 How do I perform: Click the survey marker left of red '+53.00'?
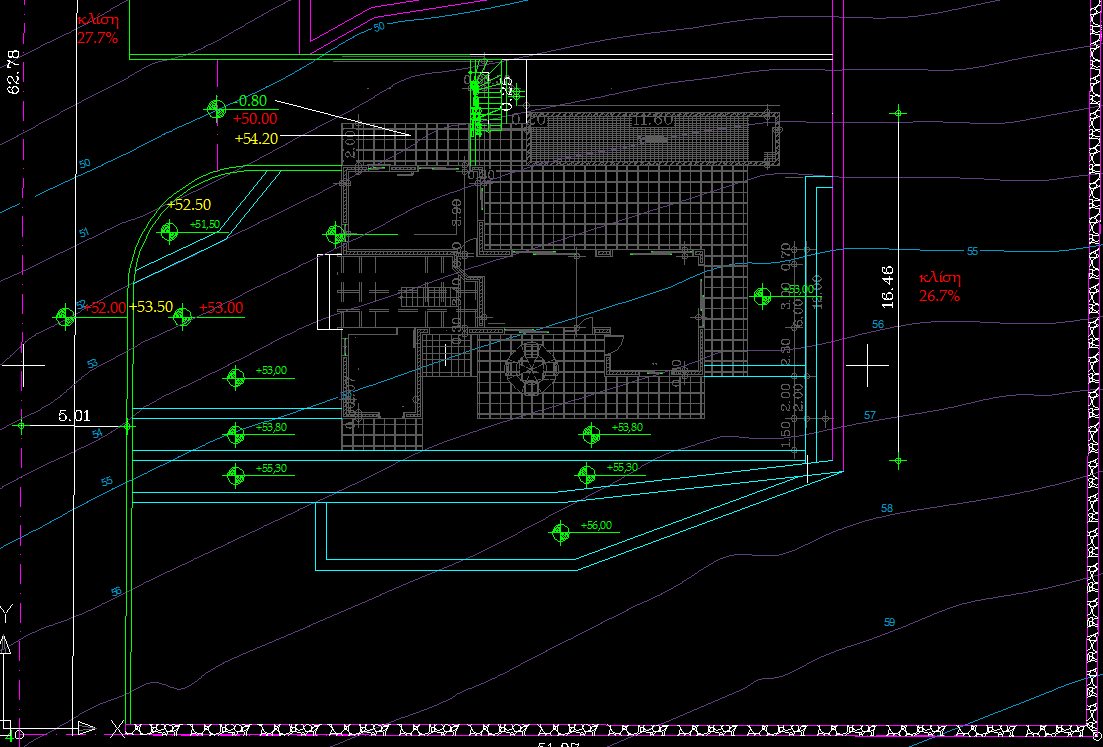point(182,317)
